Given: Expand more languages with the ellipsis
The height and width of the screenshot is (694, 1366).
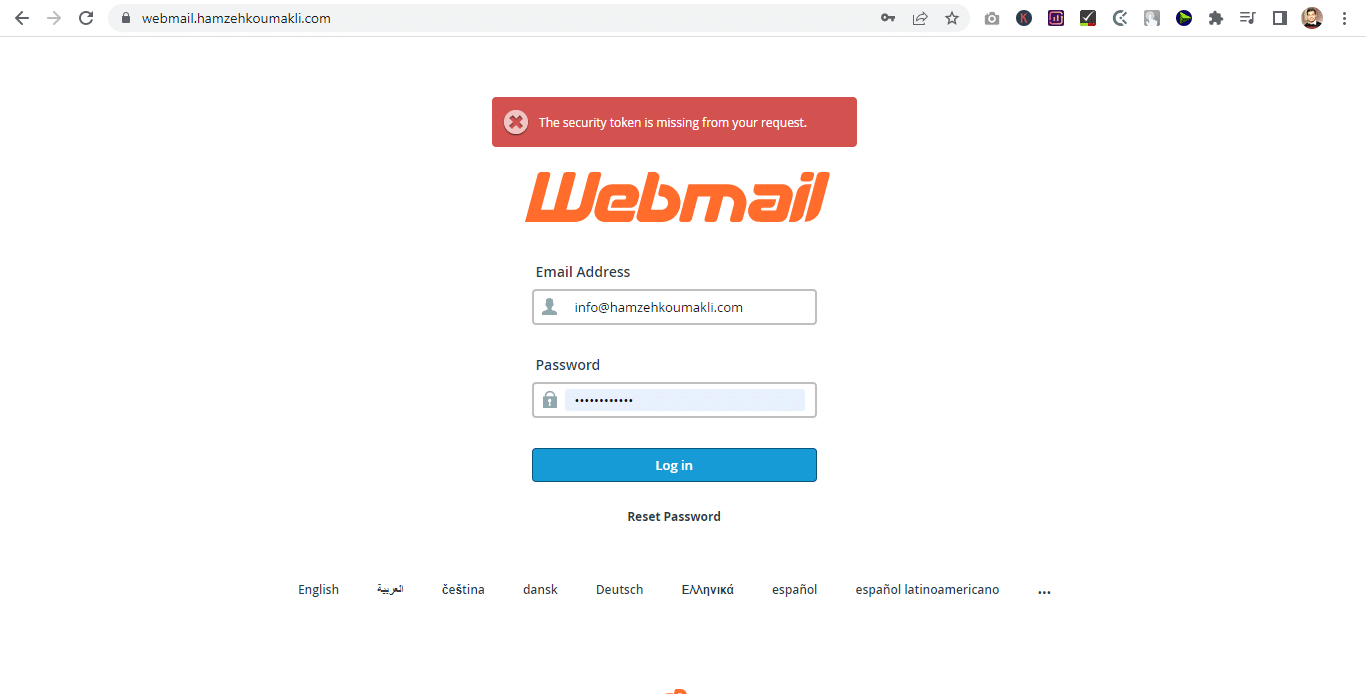Looking at the screenshot, I should (1044, 591).
